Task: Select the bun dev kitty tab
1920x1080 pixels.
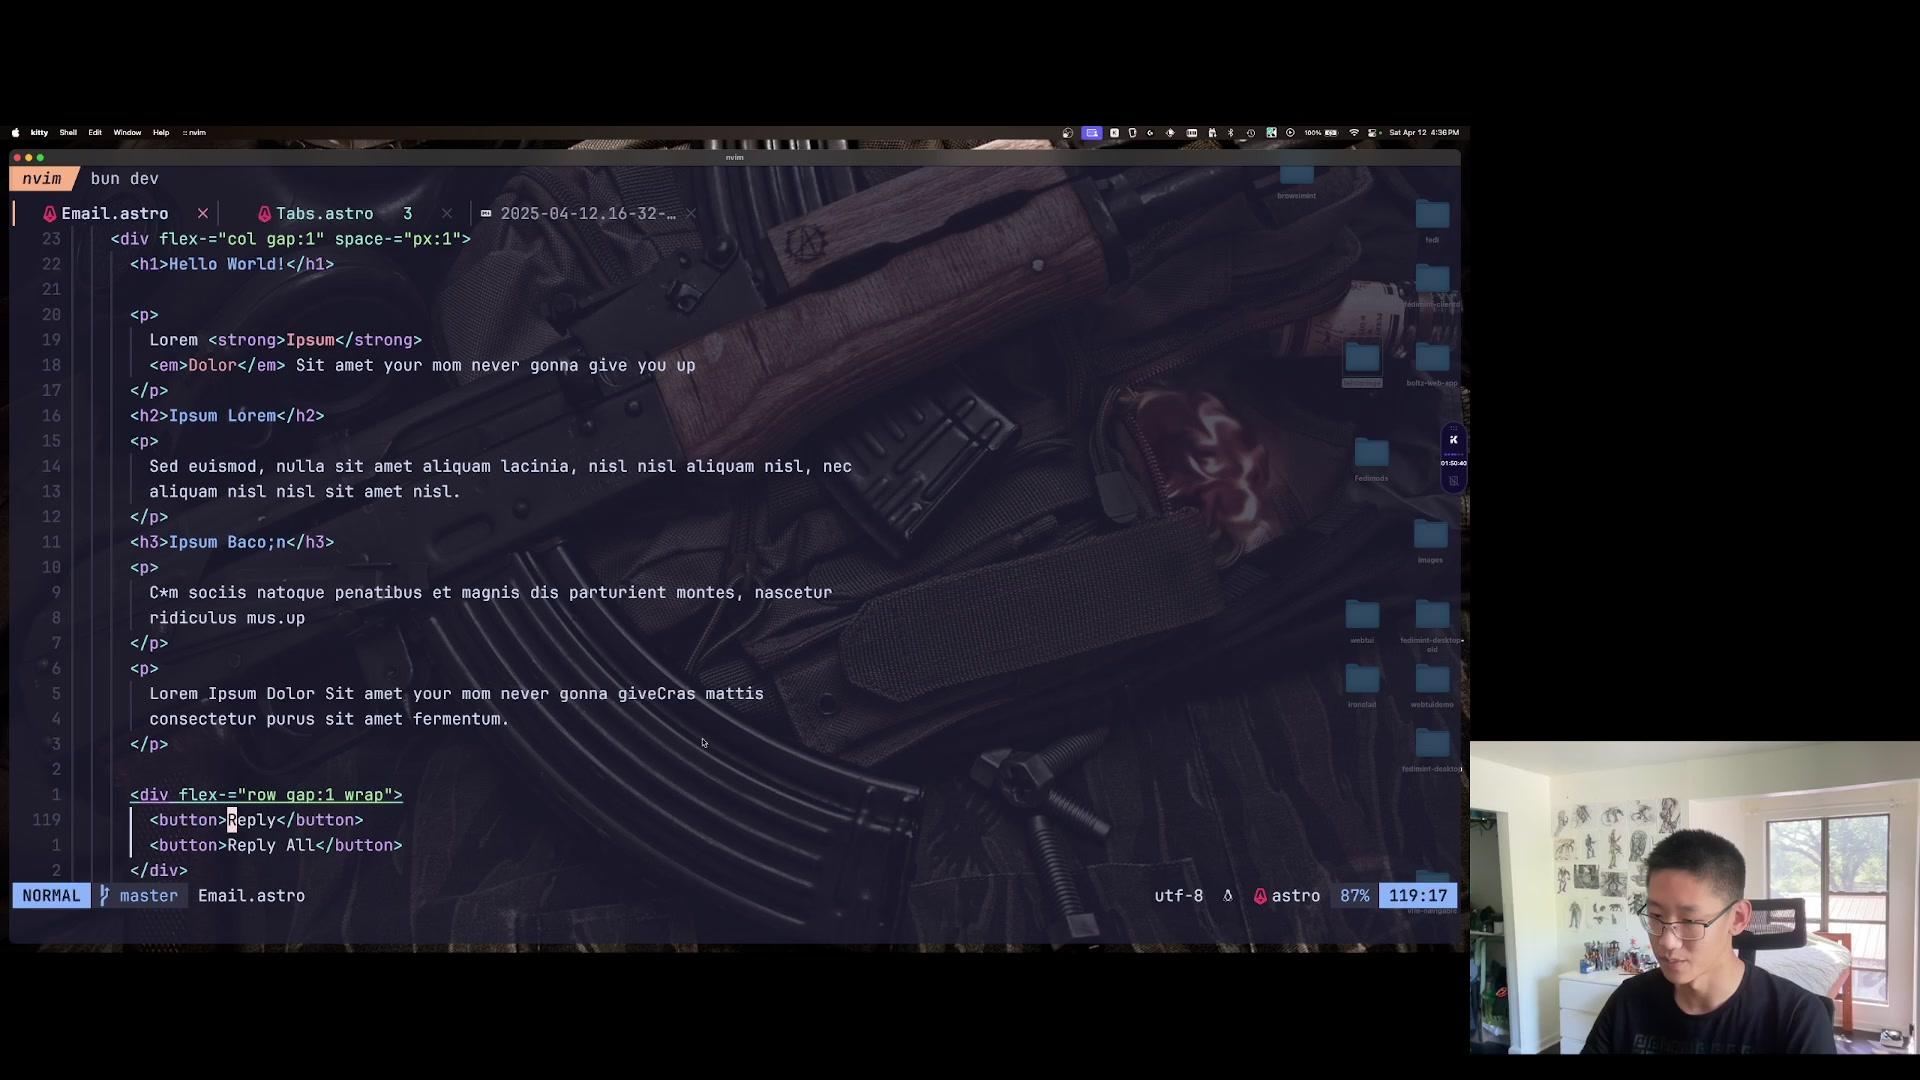Action: pyautogui.click(x=124, y=178)
